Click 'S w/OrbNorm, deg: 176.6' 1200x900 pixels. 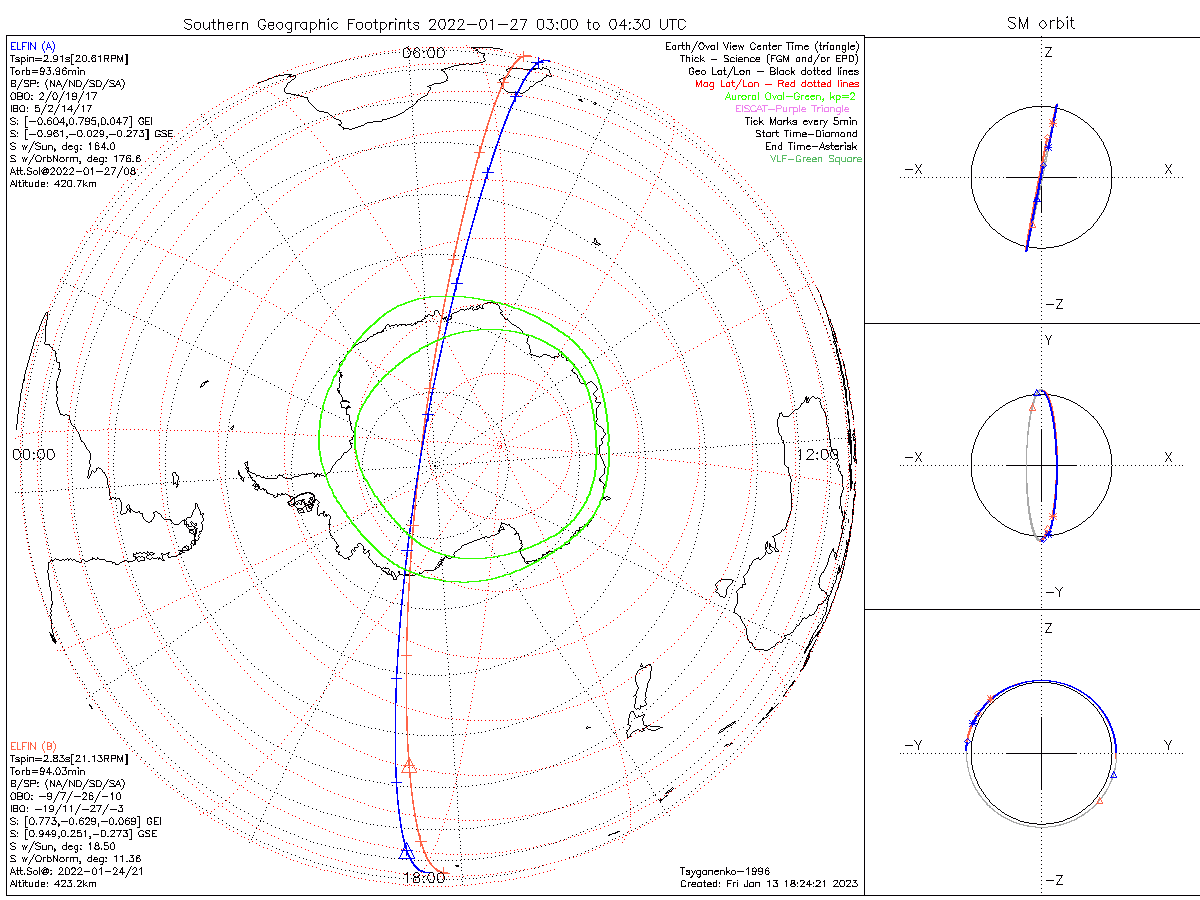[x=75, y=158]
